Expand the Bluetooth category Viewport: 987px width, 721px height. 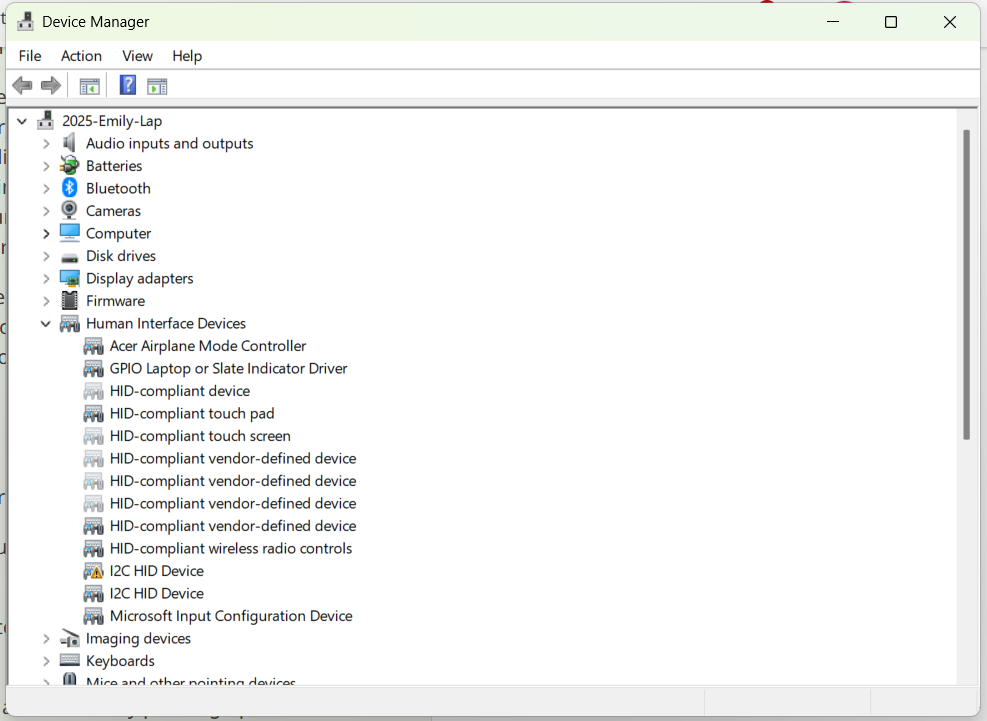tap(46, 188)
